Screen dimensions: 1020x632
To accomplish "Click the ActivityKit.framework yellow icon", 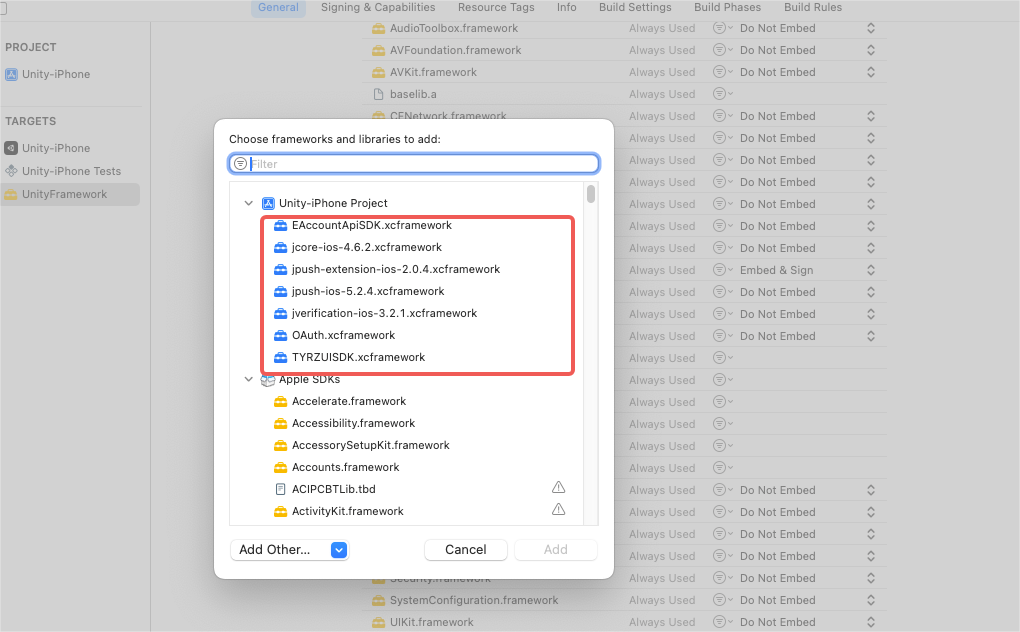I will click(280, 512).
